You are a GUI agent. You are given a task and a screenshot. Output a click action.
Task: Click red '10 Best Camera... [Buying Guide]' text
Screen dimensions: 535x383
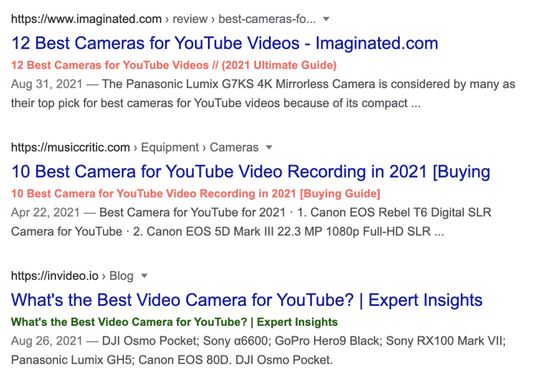tap(196, 194)
